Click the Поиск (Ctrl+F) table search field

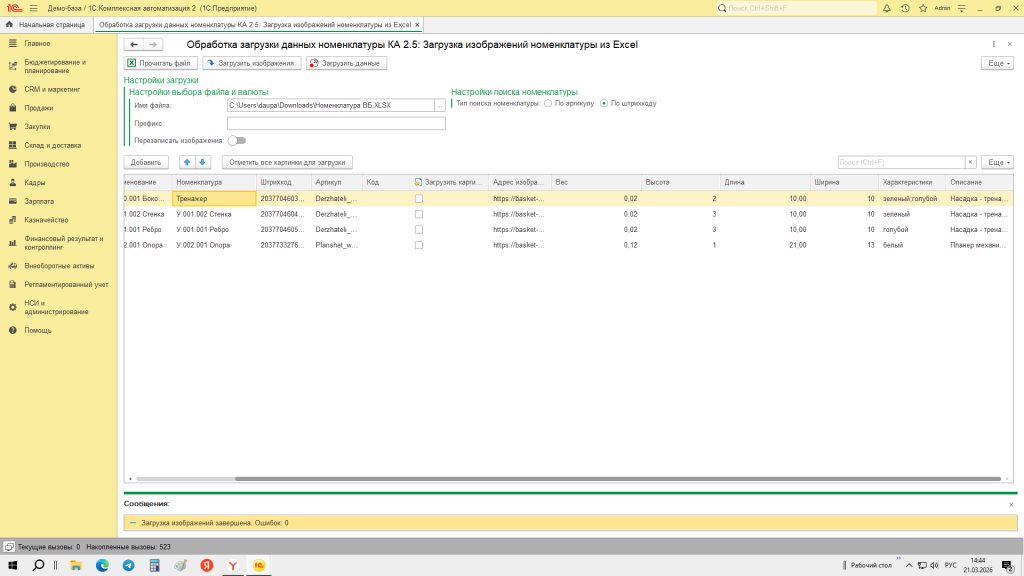point(901,162)
